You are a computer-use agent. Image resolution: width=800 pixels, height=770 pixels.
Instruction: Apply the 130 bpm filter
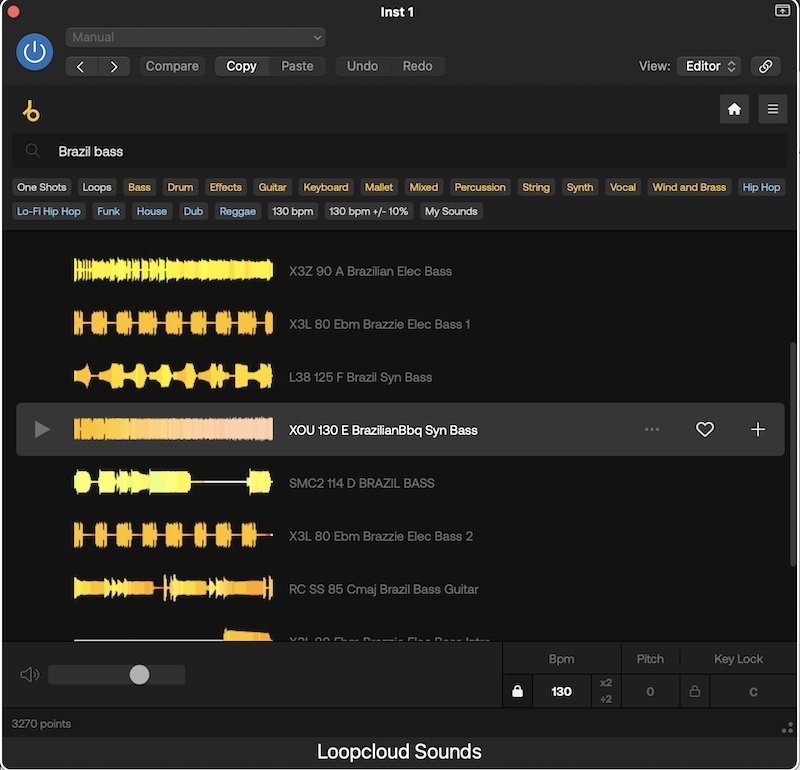click(x=292, y=211)
